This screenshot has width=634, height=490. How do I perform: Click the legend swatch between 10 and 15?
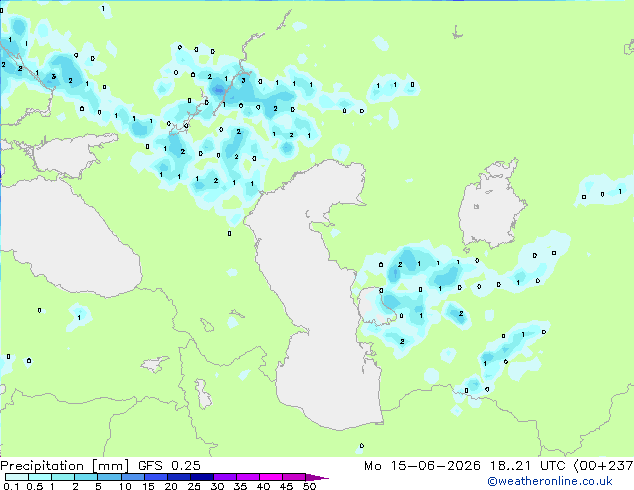point(132,477)
